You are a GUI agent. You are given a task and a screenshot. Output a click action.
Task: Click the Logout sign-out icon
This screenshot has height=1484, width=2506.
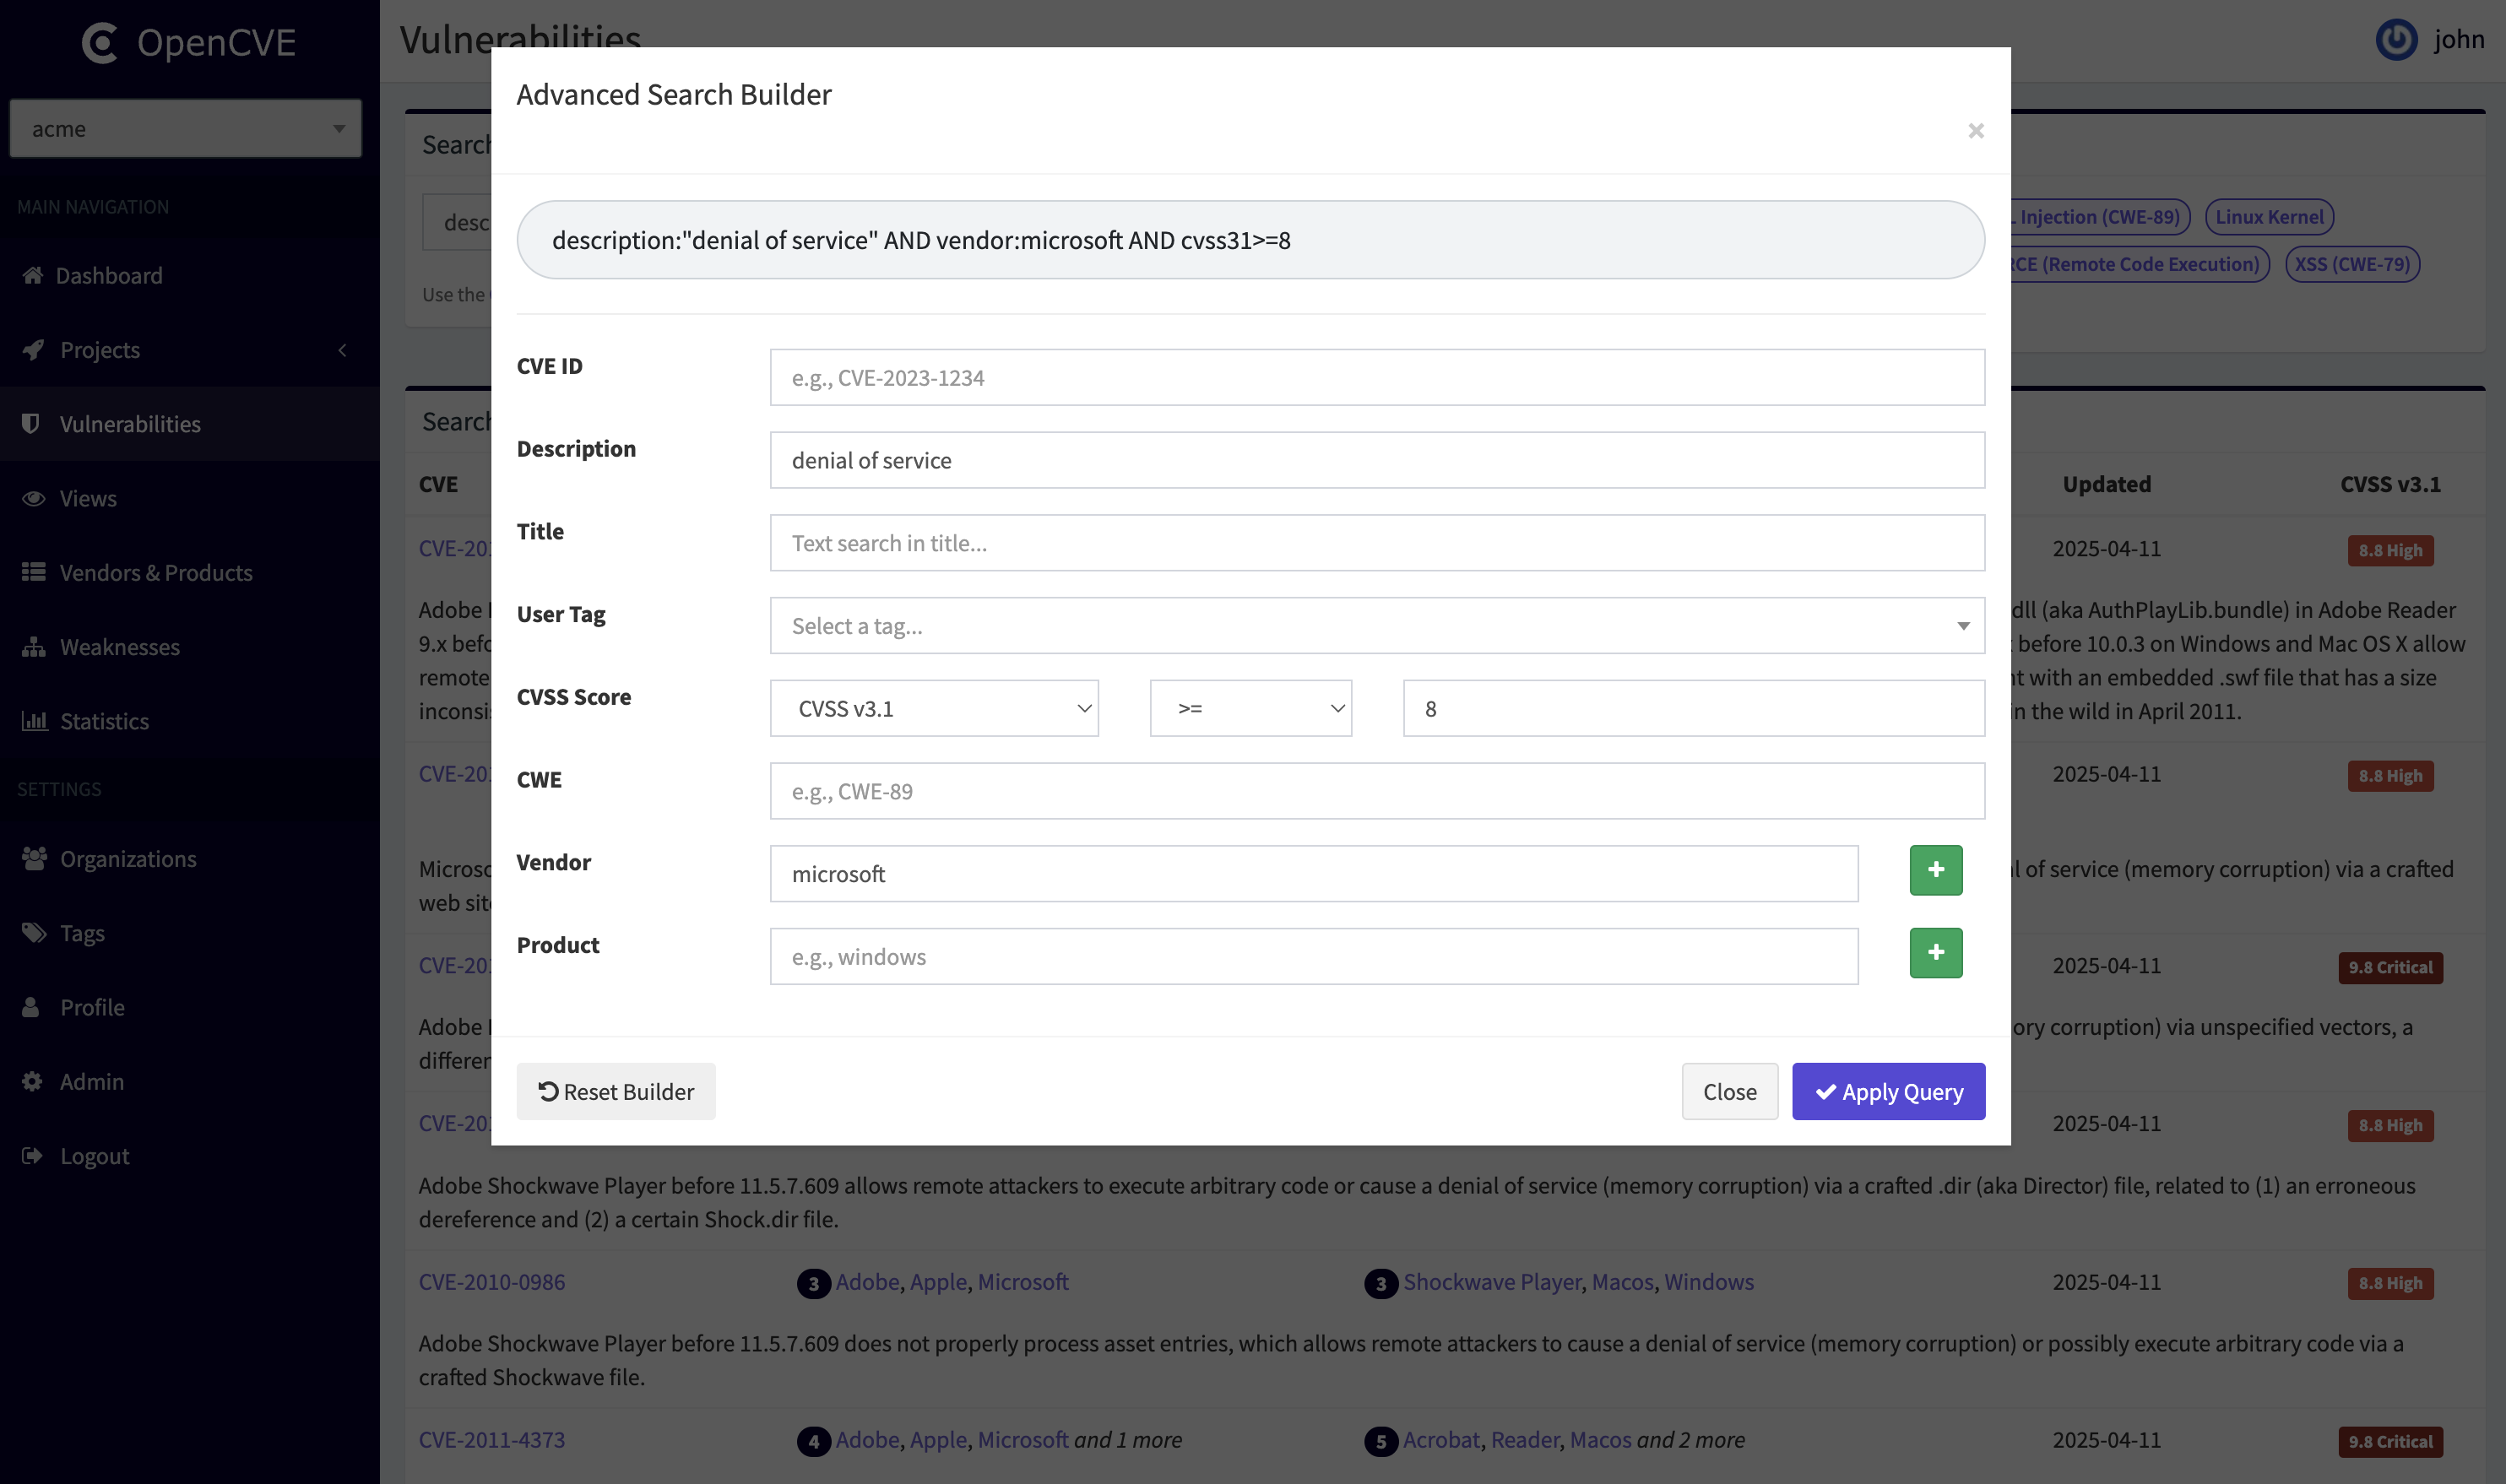[32, 1155]
